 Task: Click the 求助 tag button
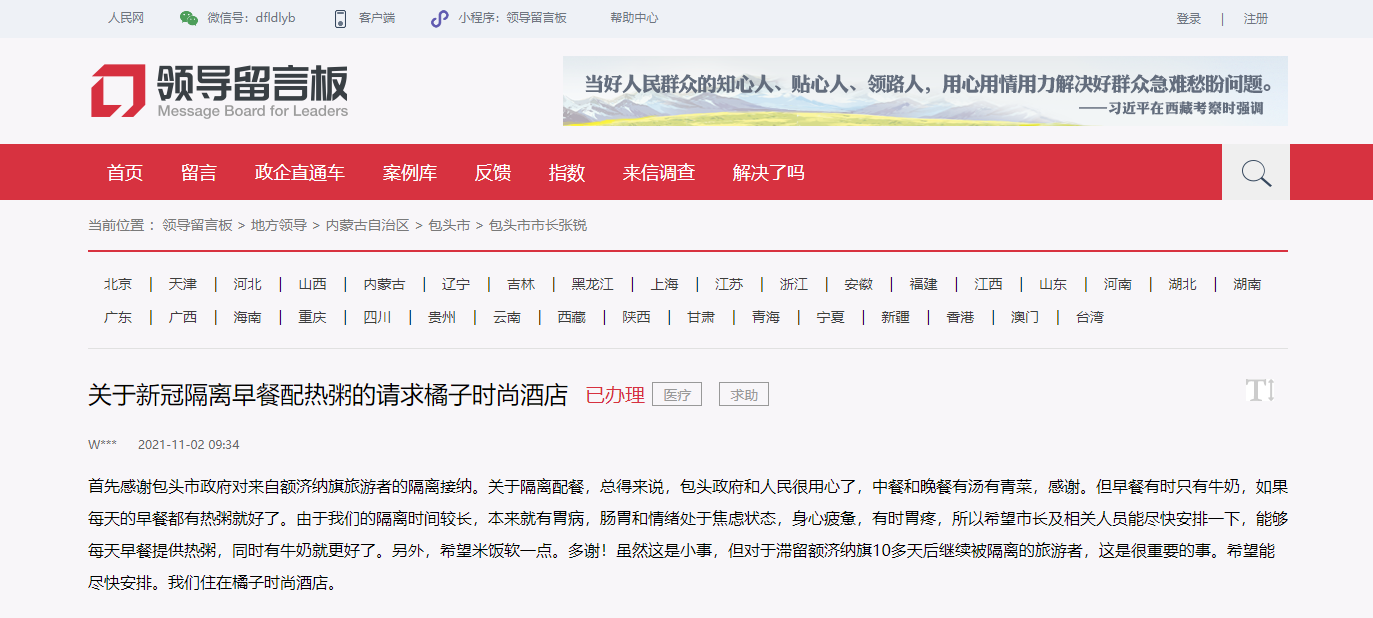(x=744, y=395)
